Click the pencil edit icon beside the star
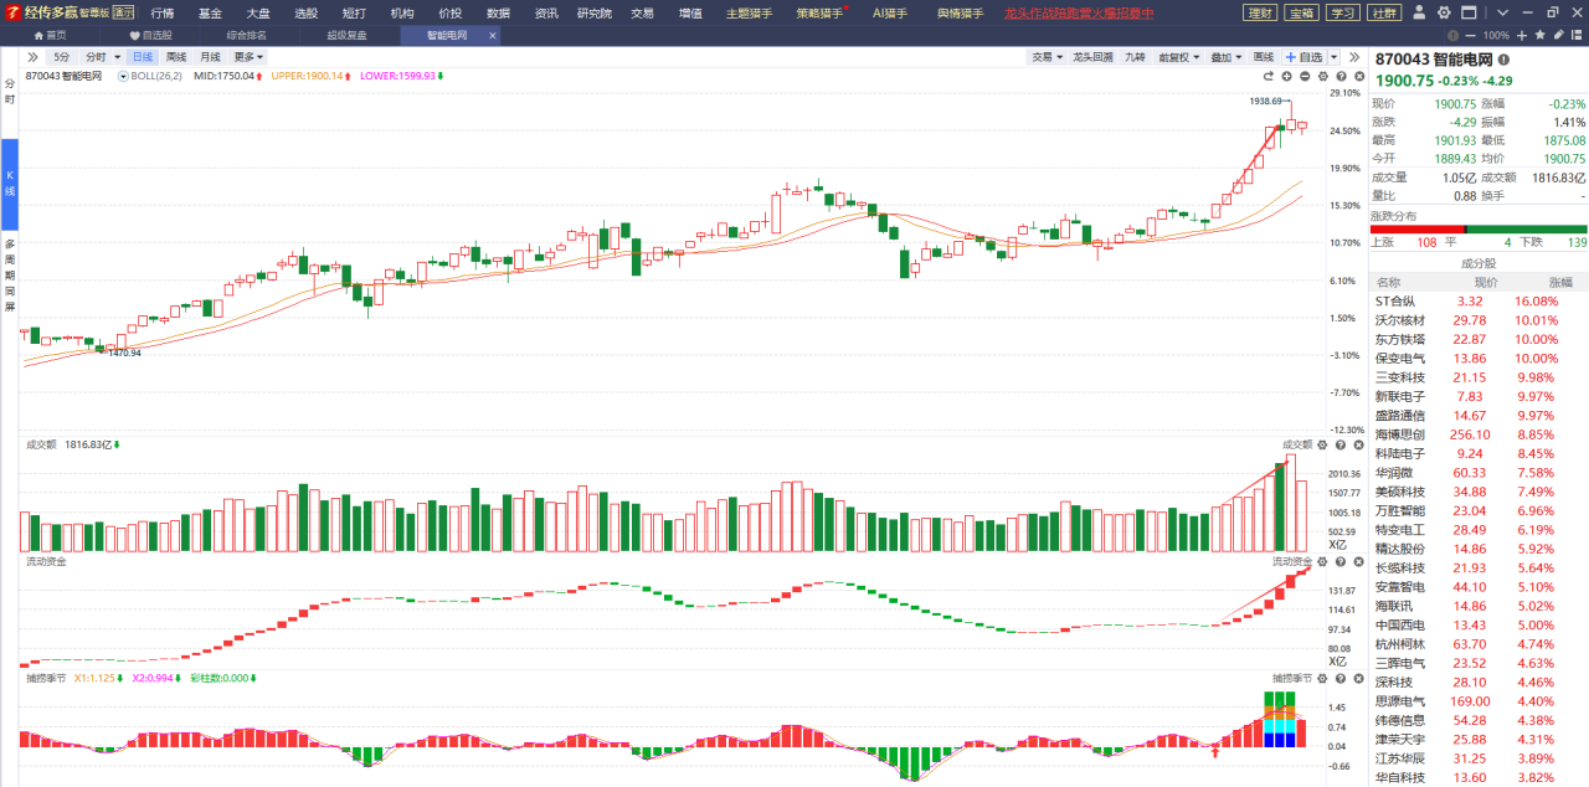 coord(1558,35)
